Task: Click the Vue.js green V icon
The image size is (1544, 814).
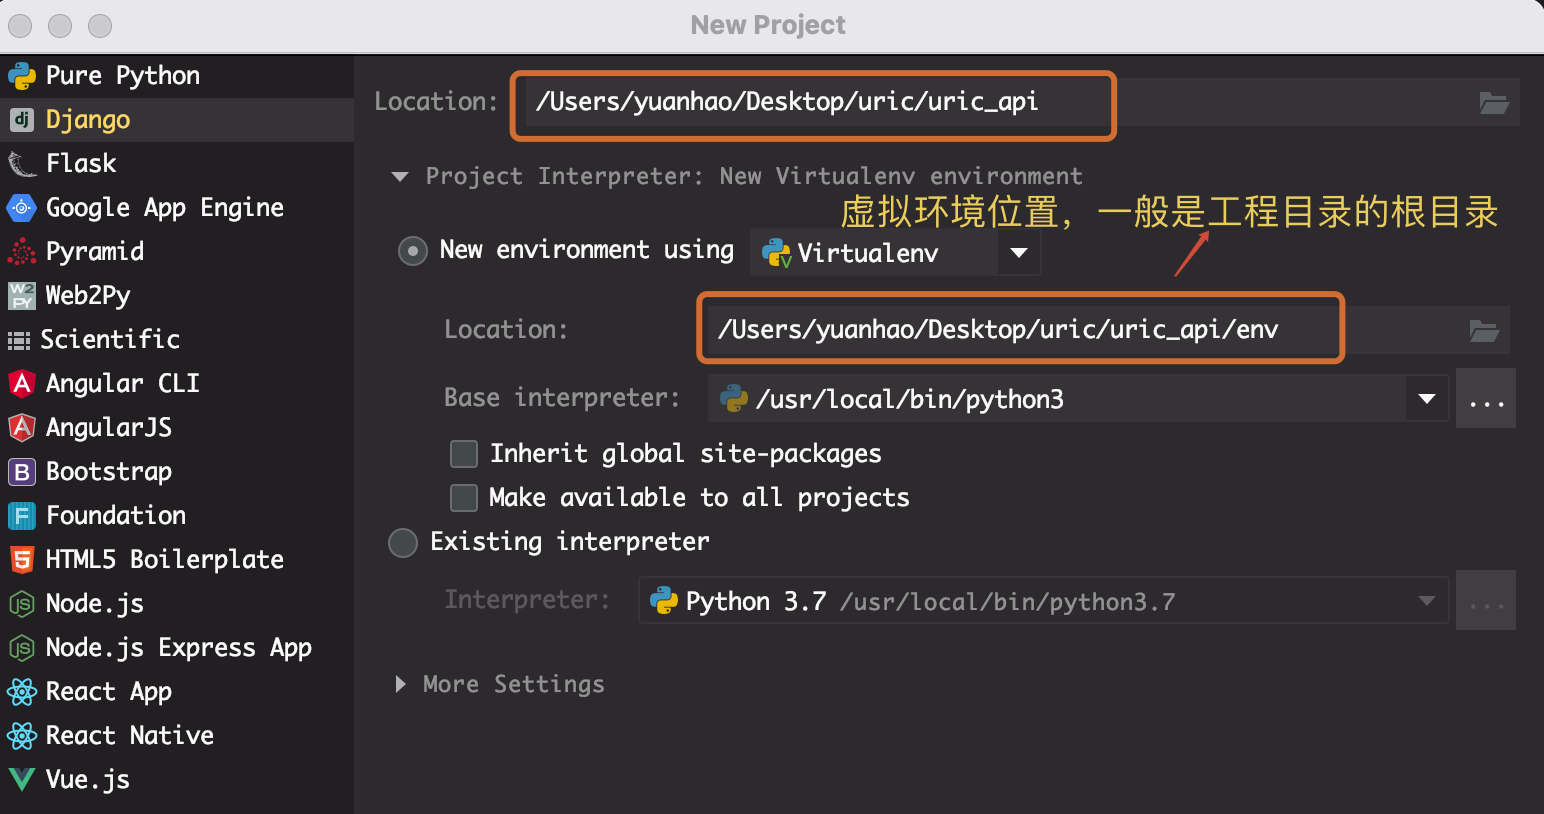Action: click(x=22, y=780)
